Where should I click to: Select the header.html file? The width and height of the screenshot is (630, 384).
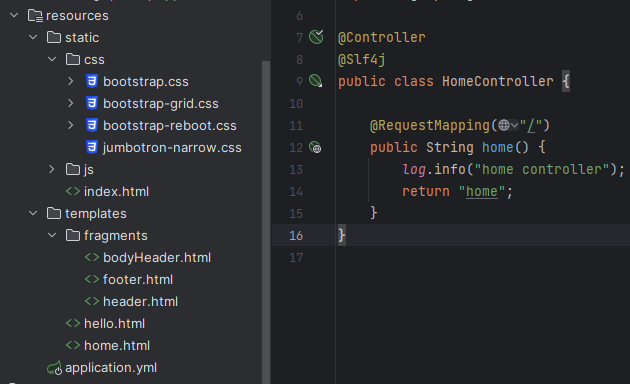coord(141,301)
